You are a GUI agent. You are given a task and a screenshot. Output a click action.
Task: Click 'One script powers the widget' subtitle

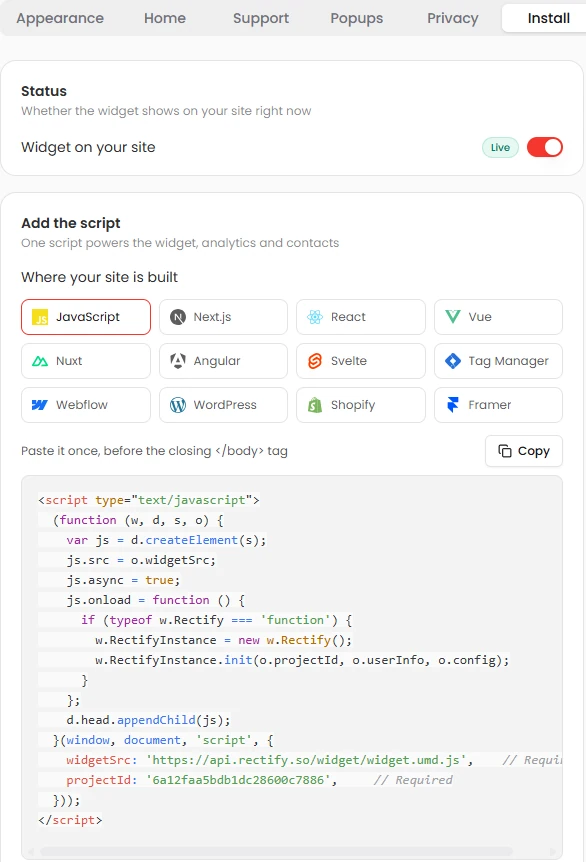click(180, 243)
